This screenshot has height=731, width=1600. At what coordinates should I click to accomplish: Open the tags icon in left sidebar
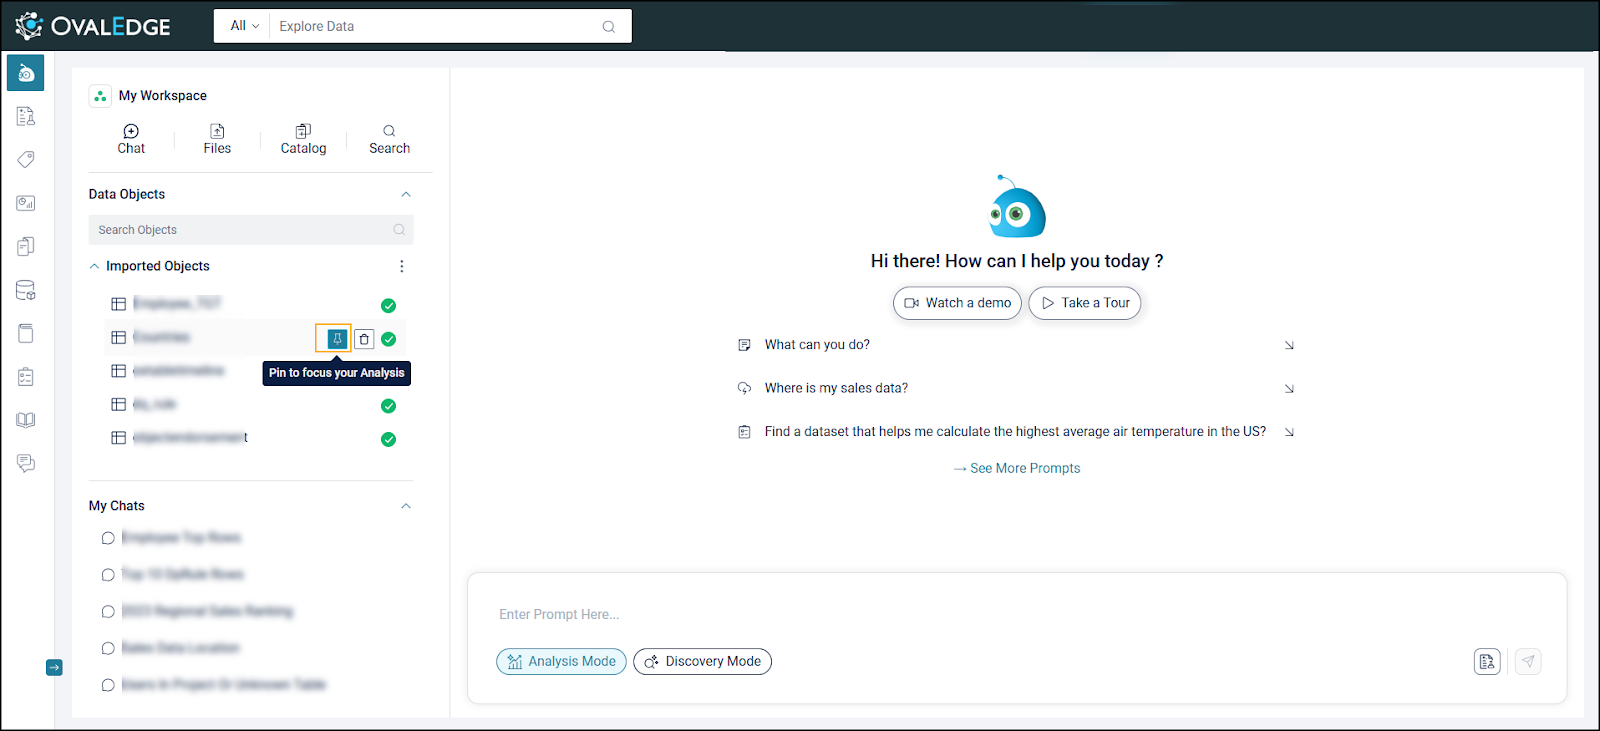pyautogui.click(x=26, y=160)
